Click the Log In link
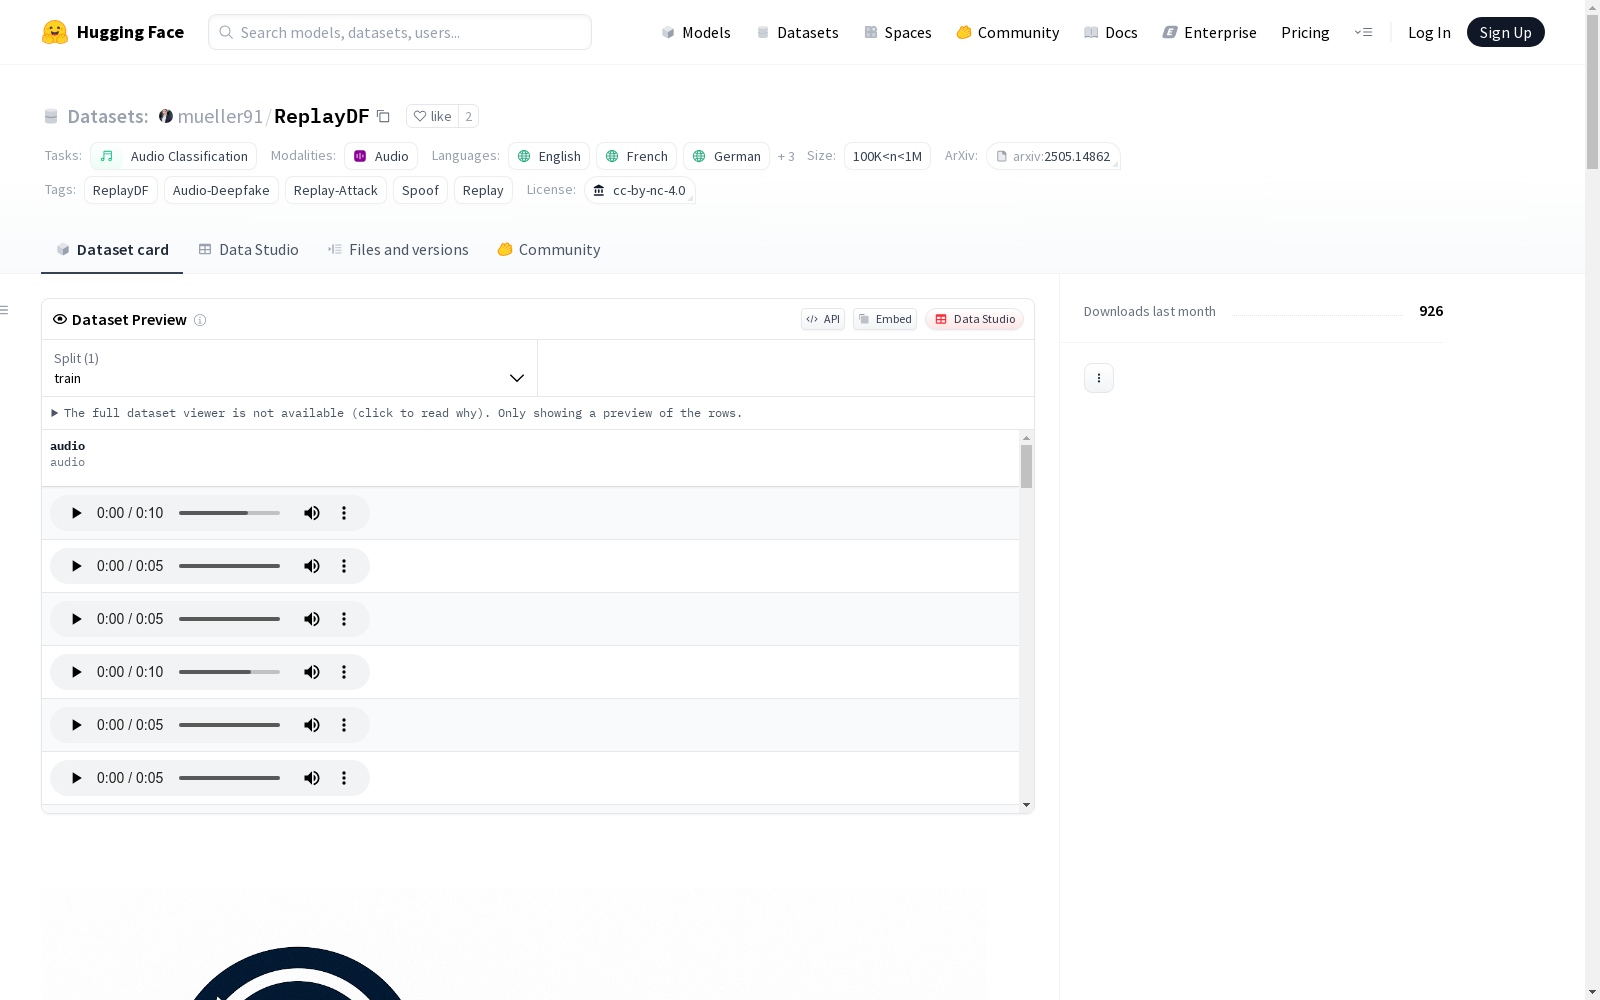 pyautogui.click(x=1429, y=32)
